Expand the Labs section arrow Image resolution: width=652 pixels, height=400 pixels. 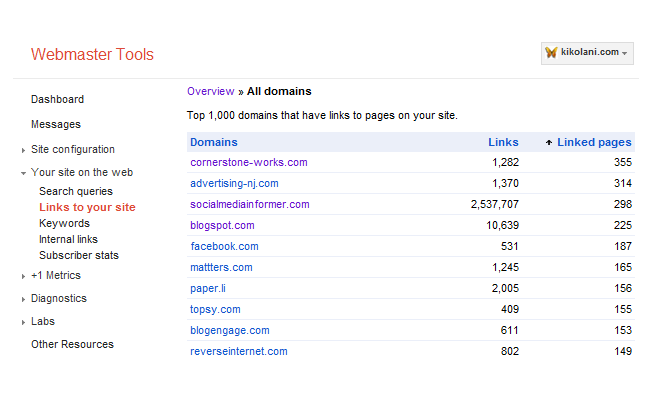[x=23, y=322]
